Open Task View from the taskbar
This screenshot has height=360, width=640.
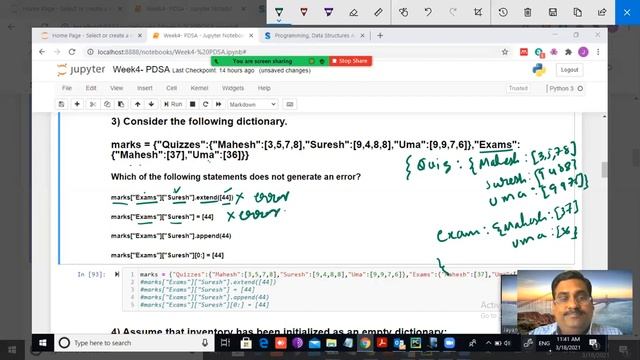click(x=225, y=343)
